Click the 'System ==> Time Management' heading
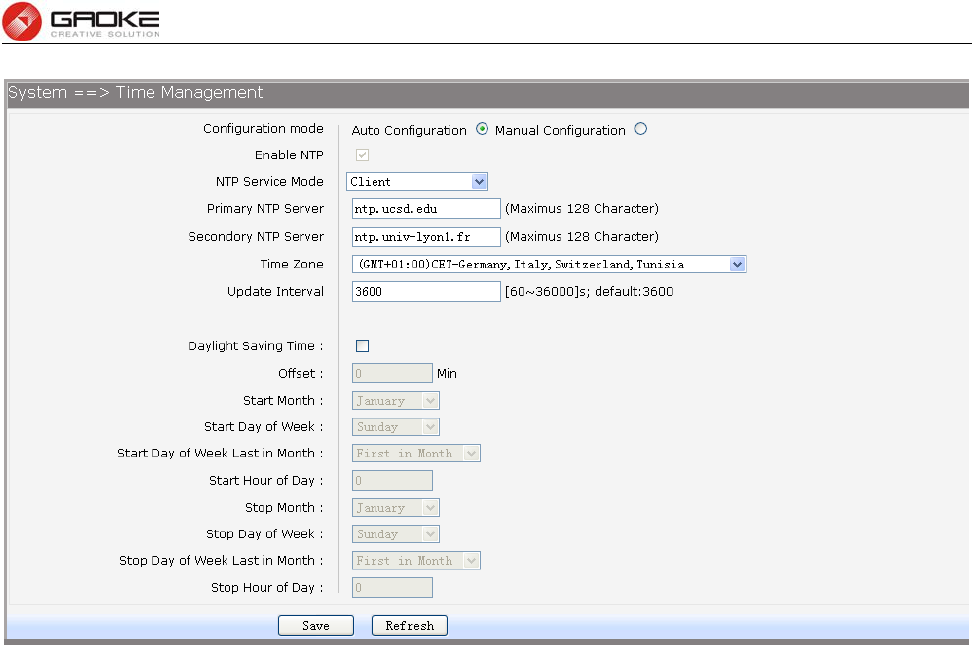 pyautogui.click(x=136, y=92)
